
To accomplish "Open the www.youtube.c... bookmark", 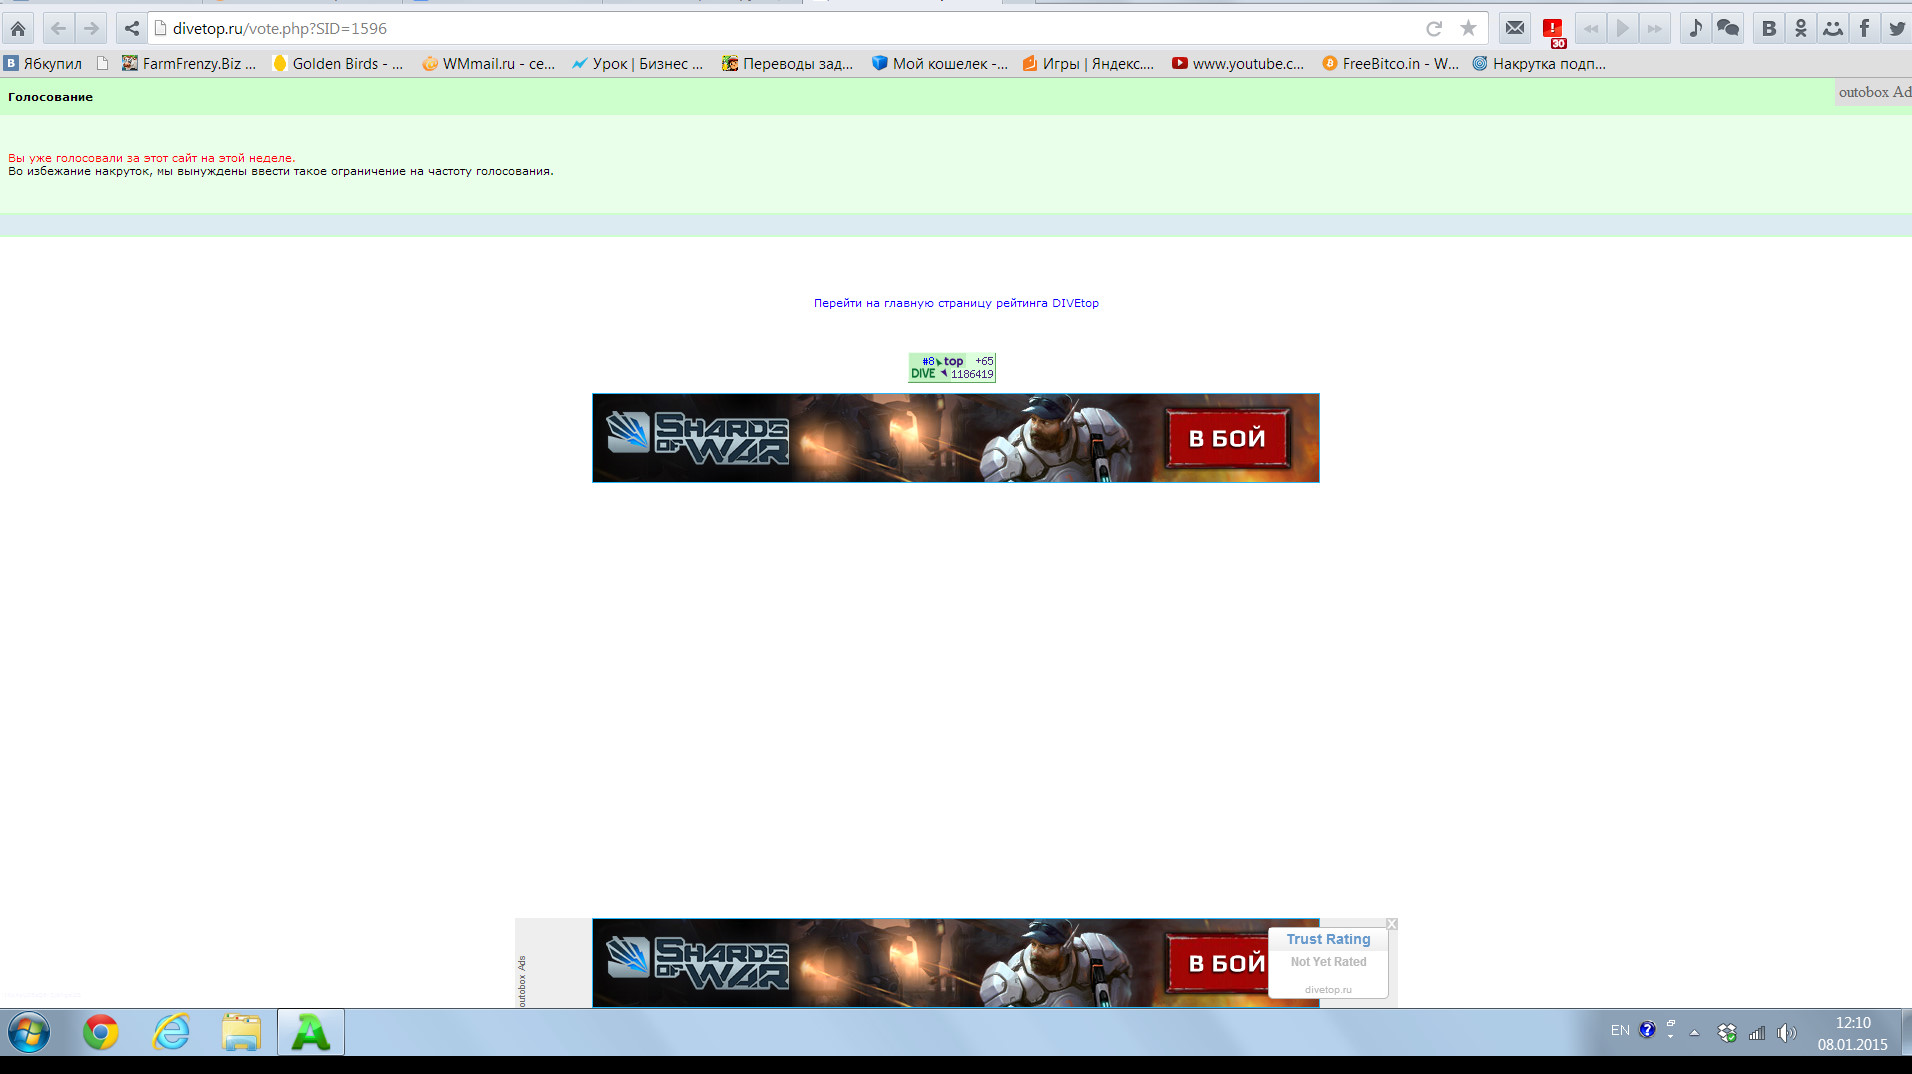I will click(1238, 64).
